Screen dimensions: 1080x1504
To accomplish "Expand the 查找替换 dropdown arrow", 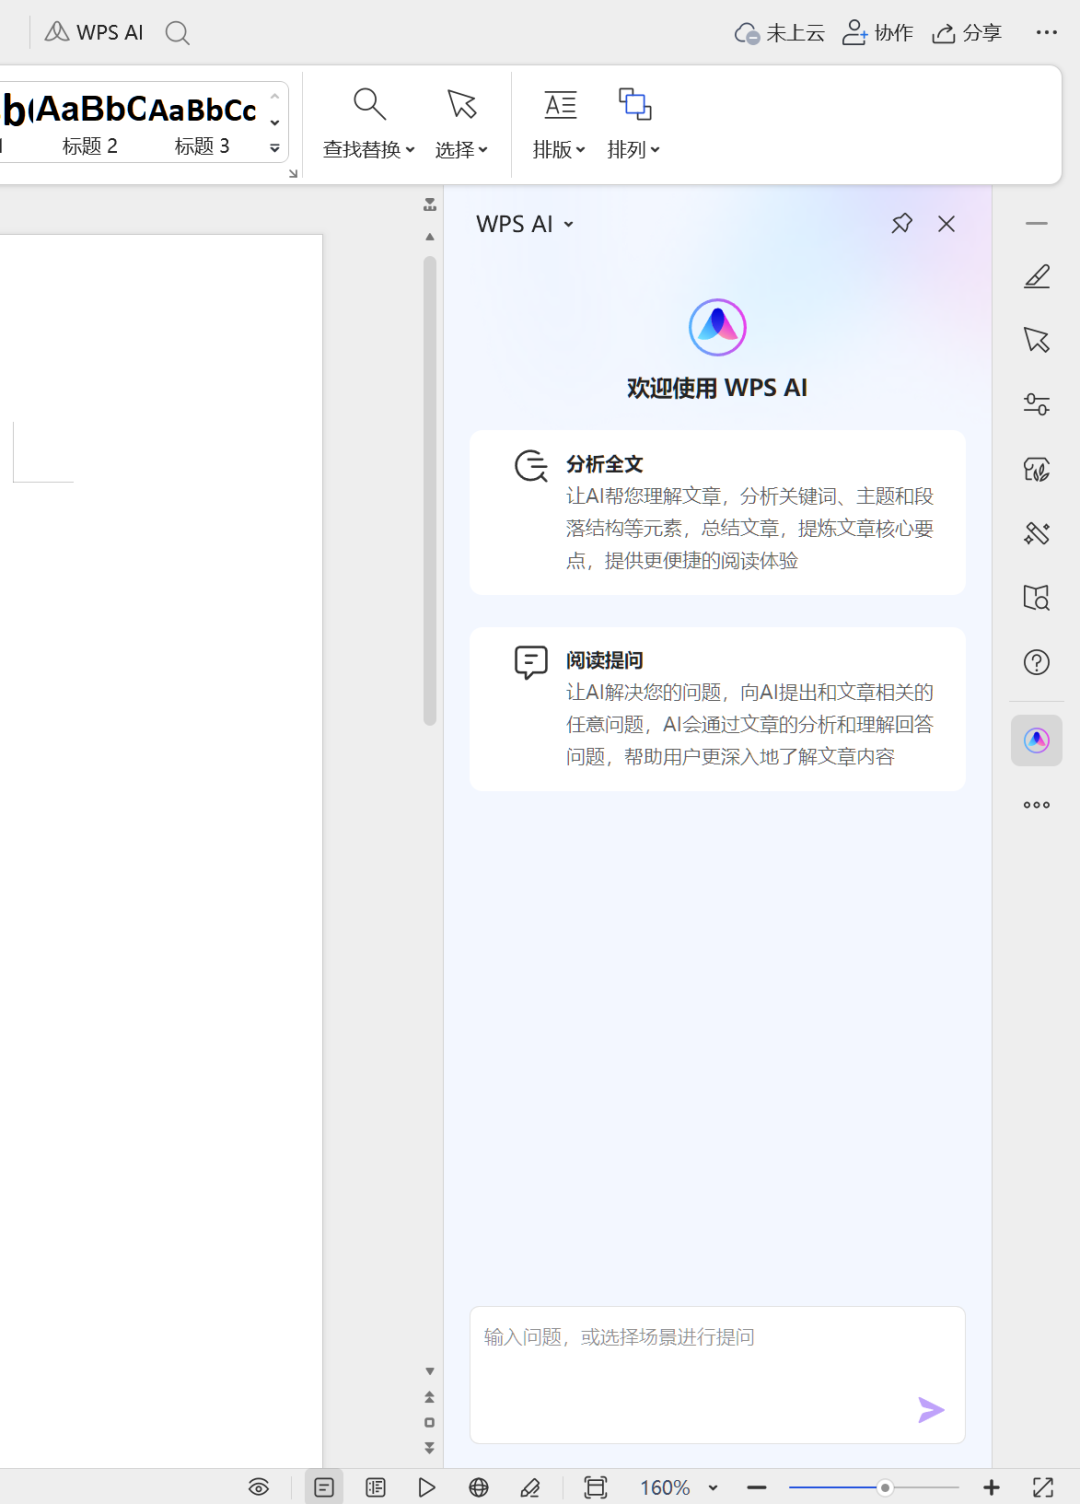I will 410,150.
